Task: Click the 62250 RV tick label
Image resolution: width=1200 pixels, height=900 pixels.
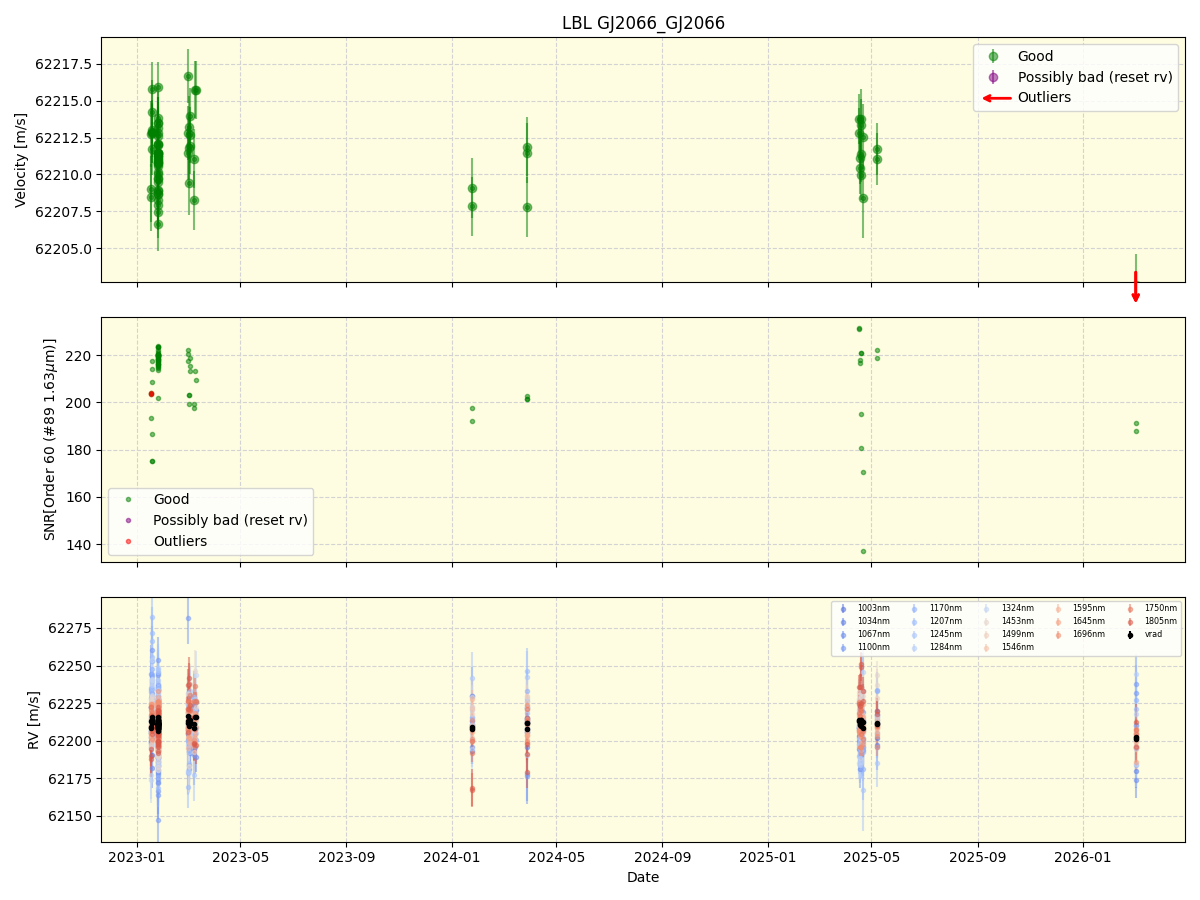Action: (x=71, y=666)
